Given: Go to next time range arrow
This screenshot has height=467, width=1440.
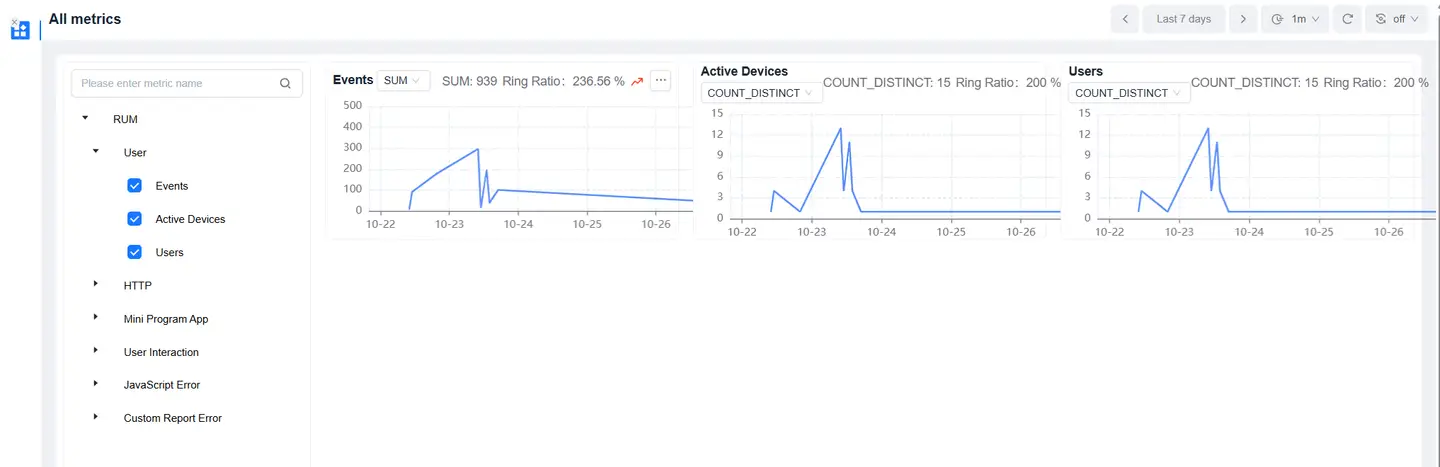Looking at the screenshot, I should click(1242, 19).
